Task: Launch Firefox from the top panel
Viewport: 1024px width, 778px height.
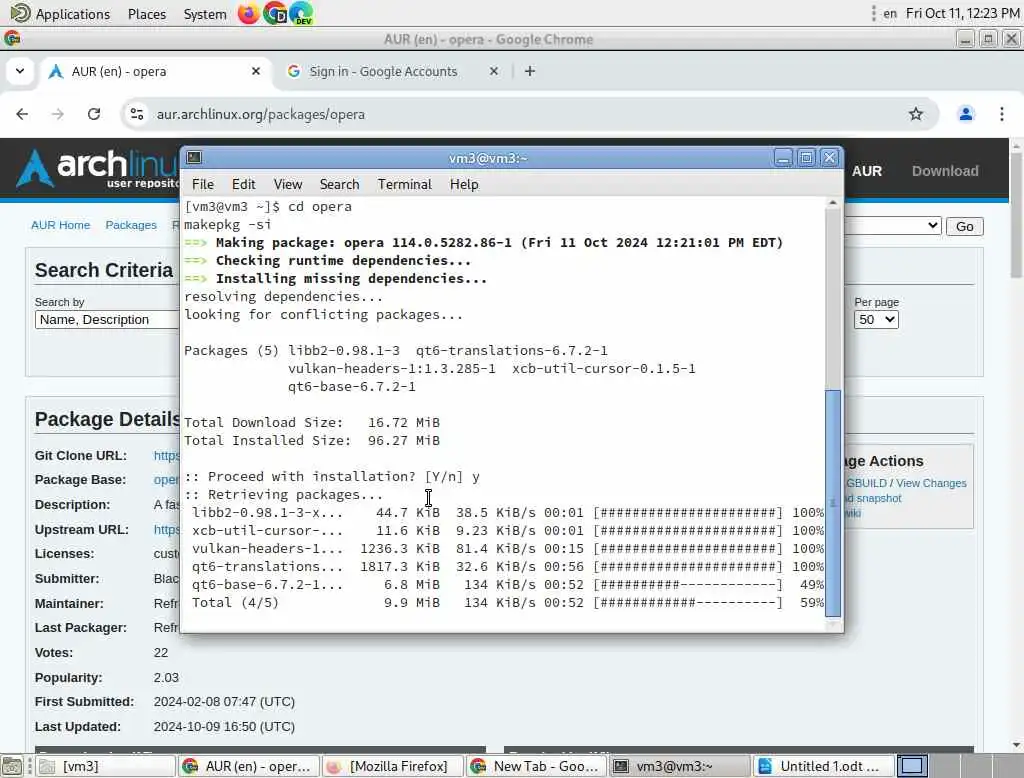Action: point(248,13)
